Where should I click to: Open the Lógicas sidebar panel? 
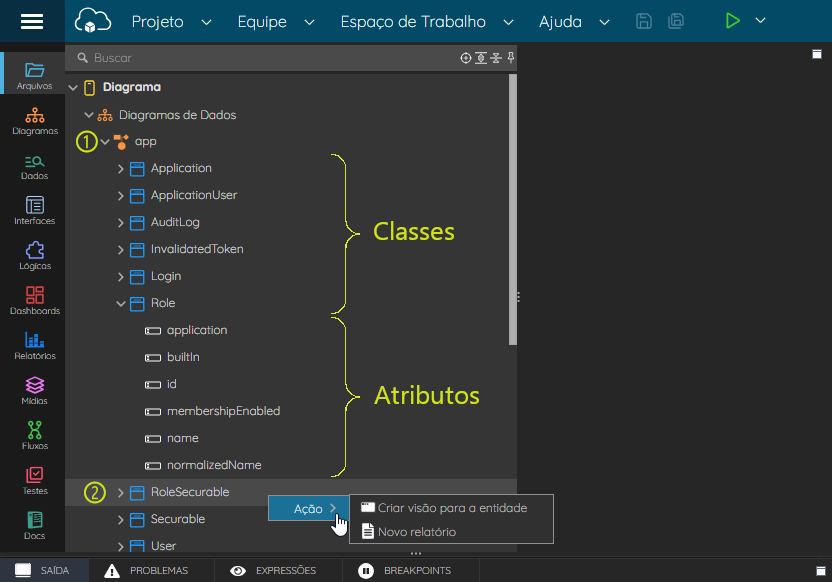34,256
